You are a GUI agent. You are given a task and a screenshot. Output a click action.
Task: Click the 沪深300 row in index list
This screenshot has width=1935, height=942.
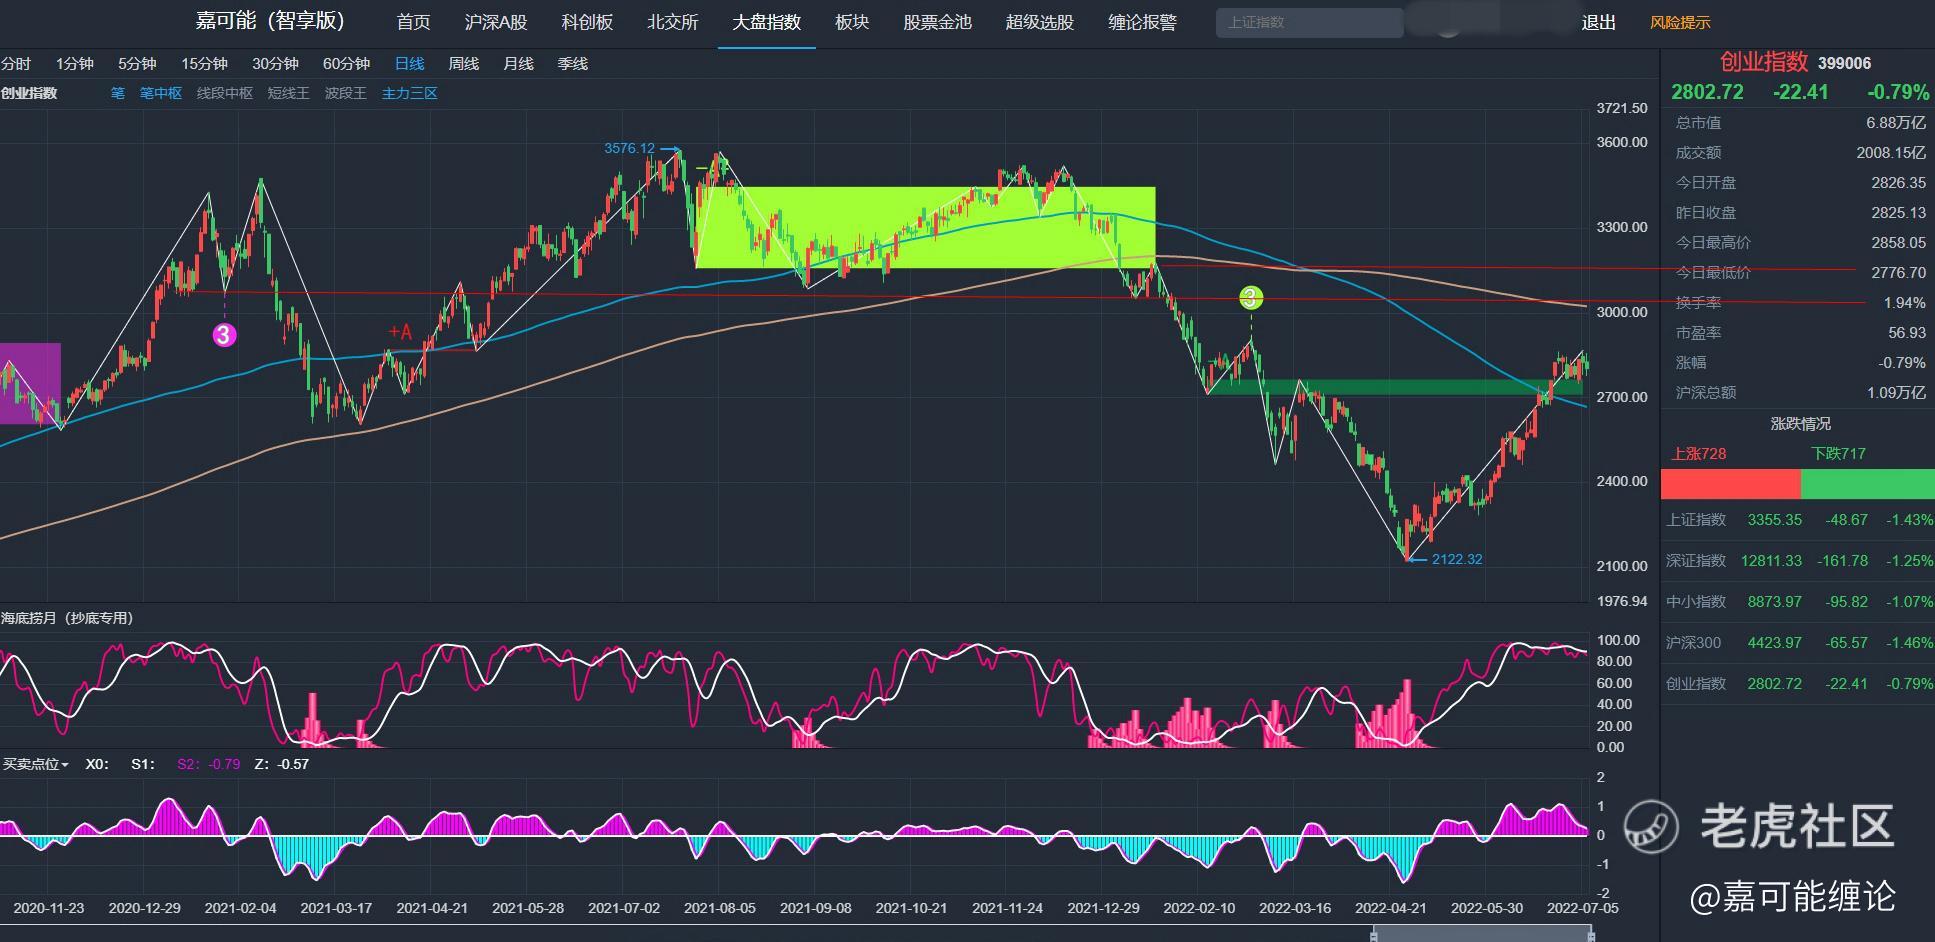[1797, 643]
